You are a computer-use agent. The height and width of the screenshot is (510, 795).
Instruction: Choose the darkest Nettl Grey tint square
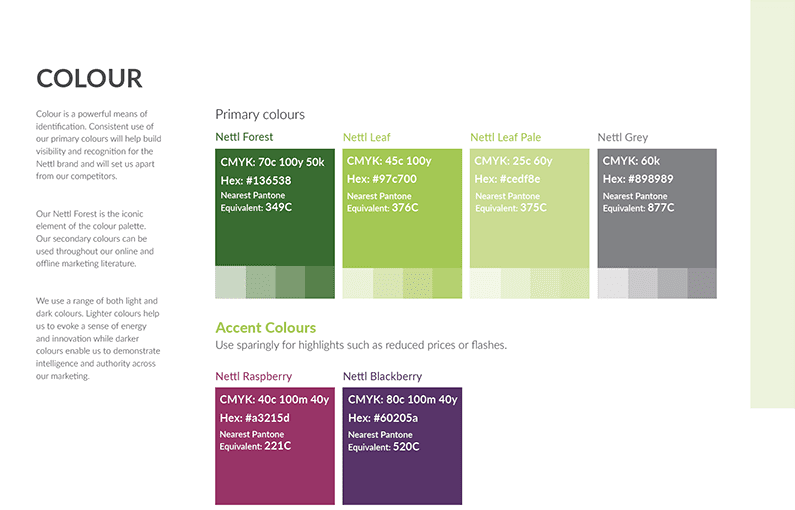click(702, 283)
